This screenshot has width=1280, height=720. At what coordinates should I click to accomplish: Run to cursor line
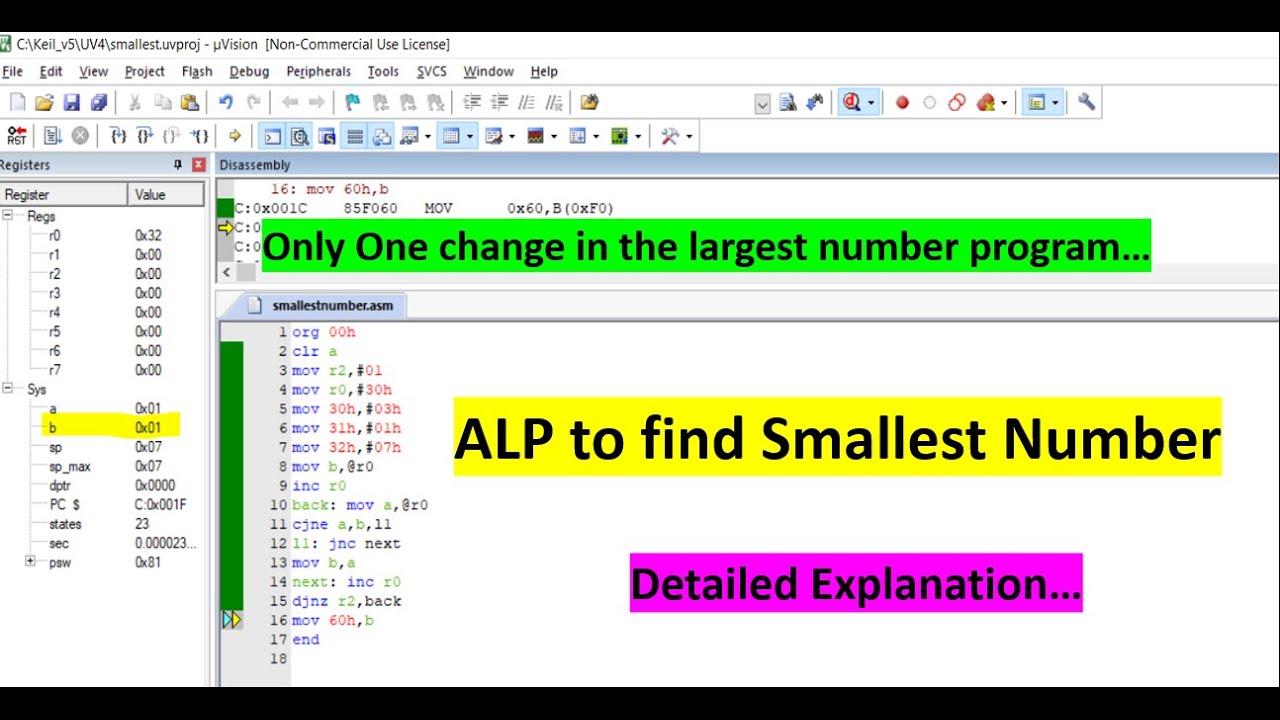click(200, 136)
